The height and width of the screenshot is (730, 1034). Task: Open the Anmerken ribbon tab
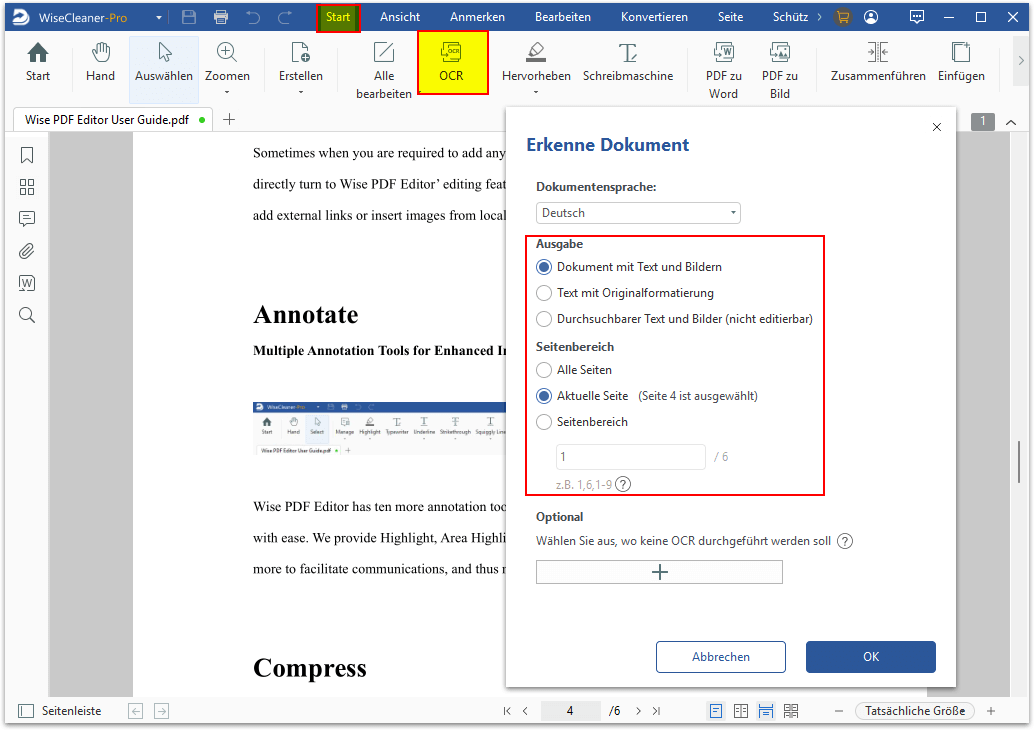(x=477, y=17)
